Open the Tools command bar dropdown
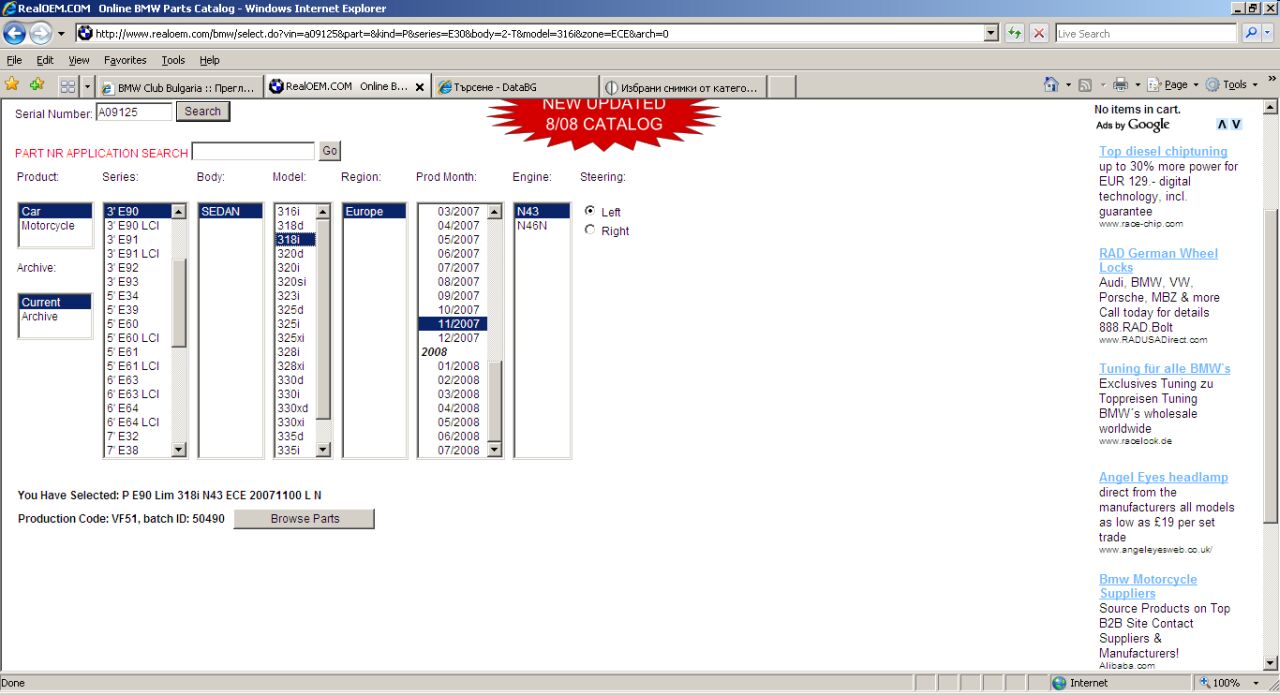 click(1233, 85)
